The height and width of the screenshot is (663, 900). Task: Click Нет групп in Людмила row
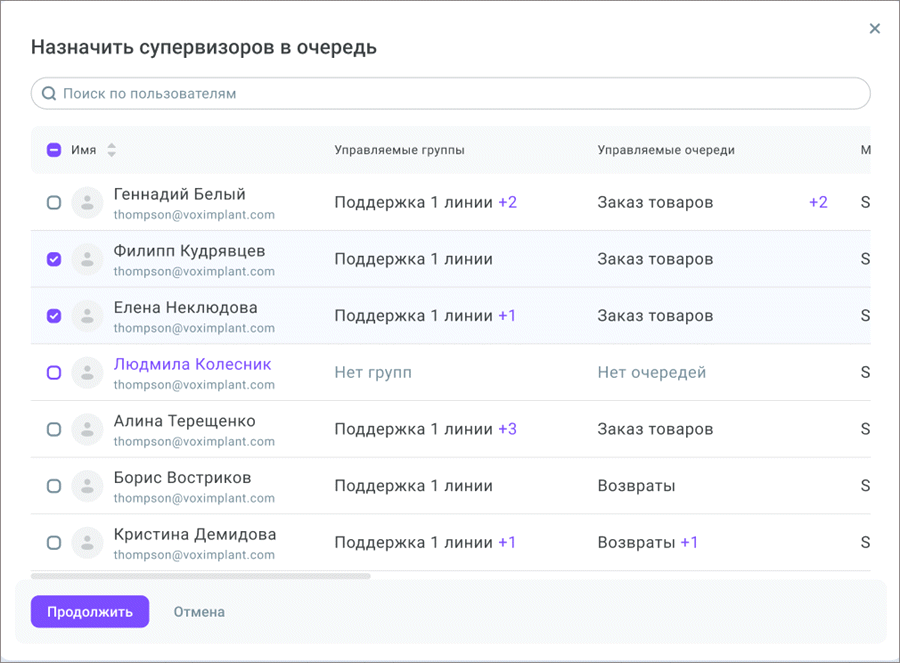373,373
